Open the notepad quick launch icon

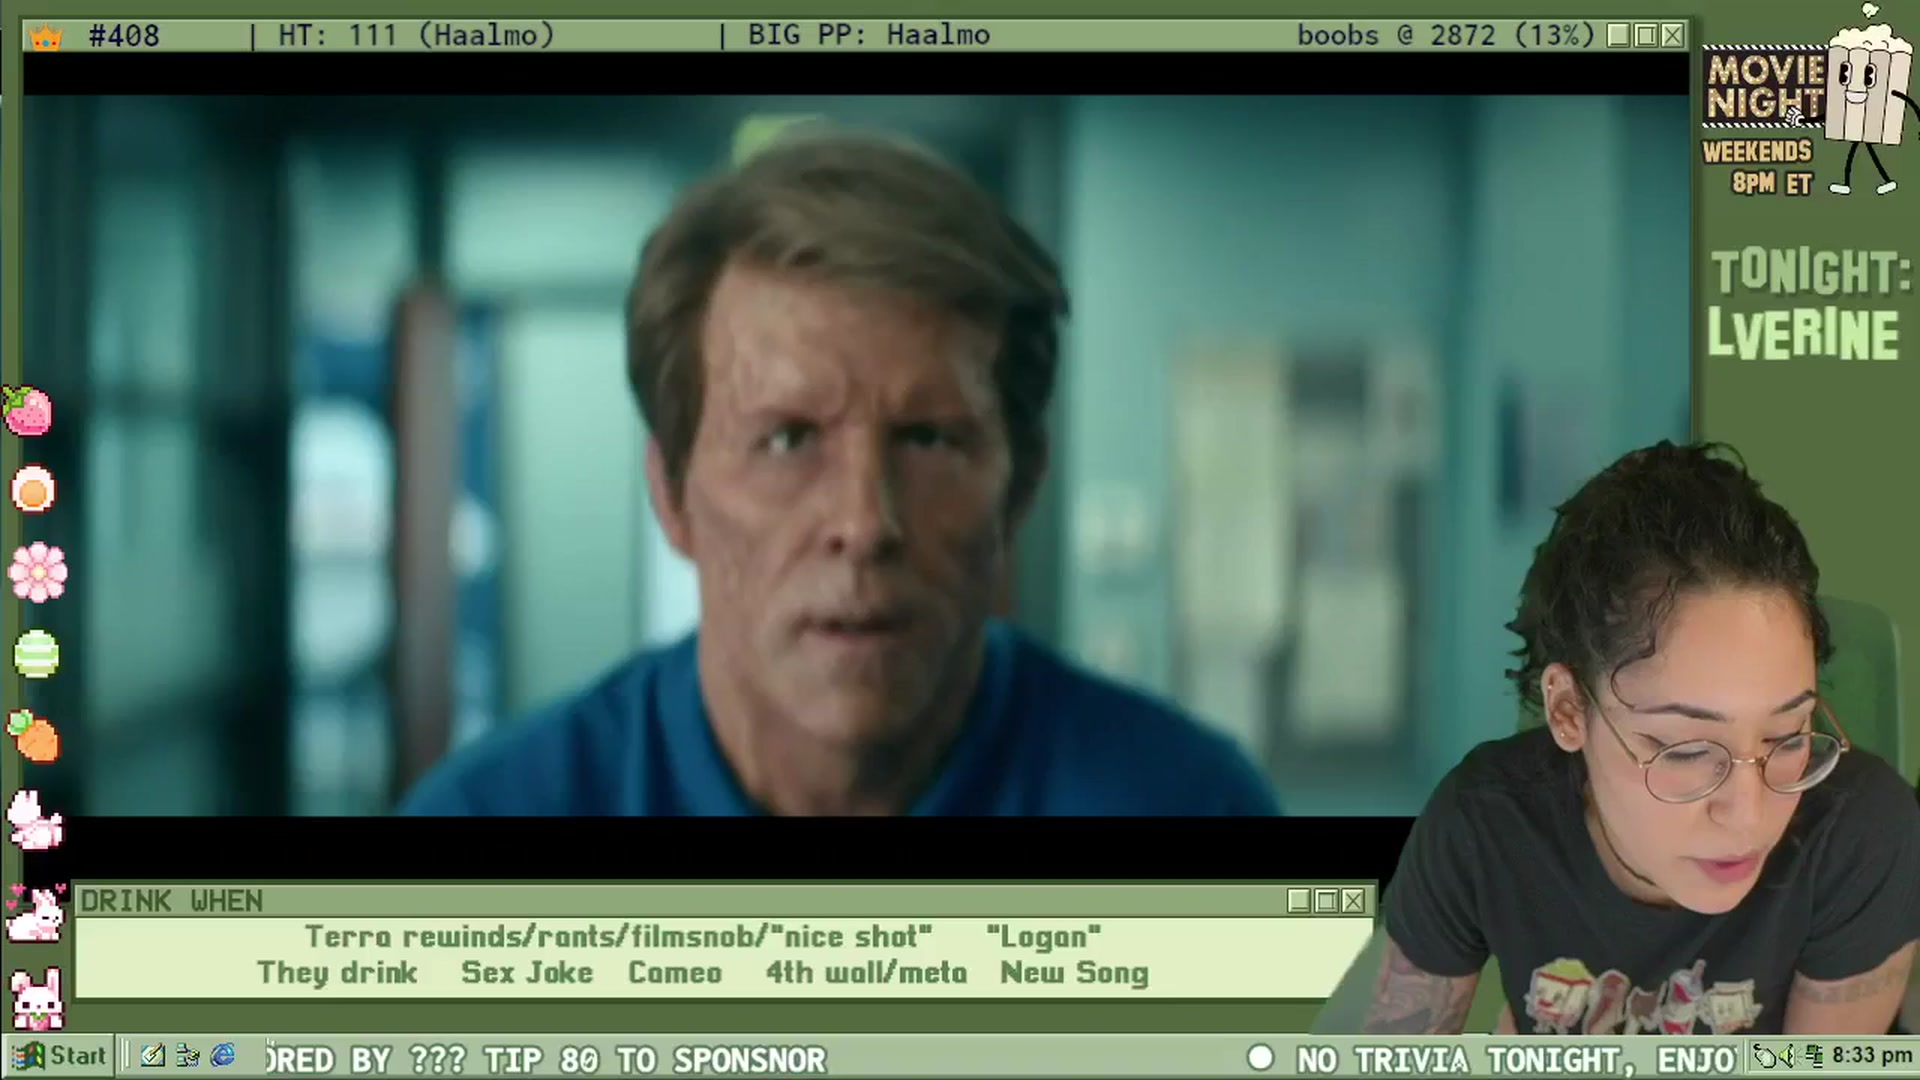pos(153,1055)
